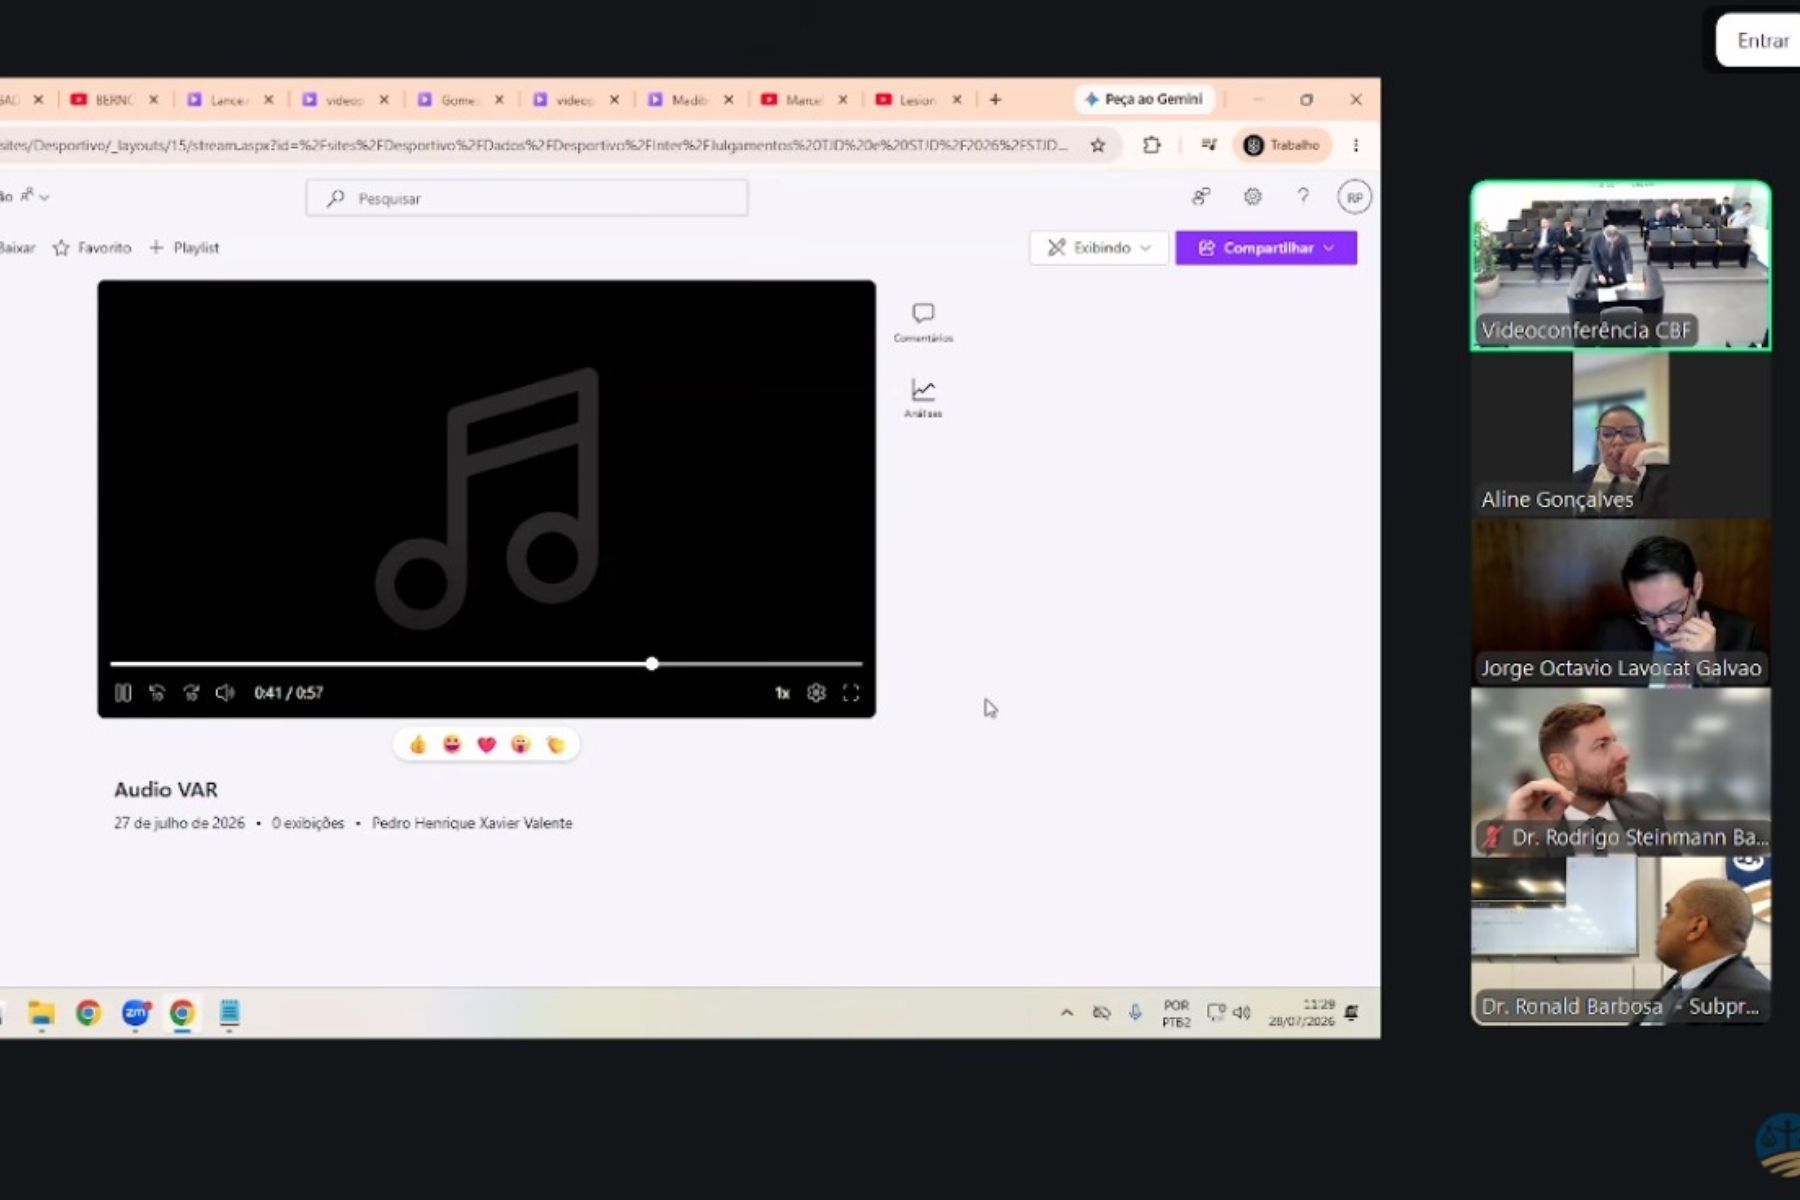Viewport: 1800px width, 1200px height.
Task: Toggle Favorito star for this audio
Action: (x=92, y=248)
